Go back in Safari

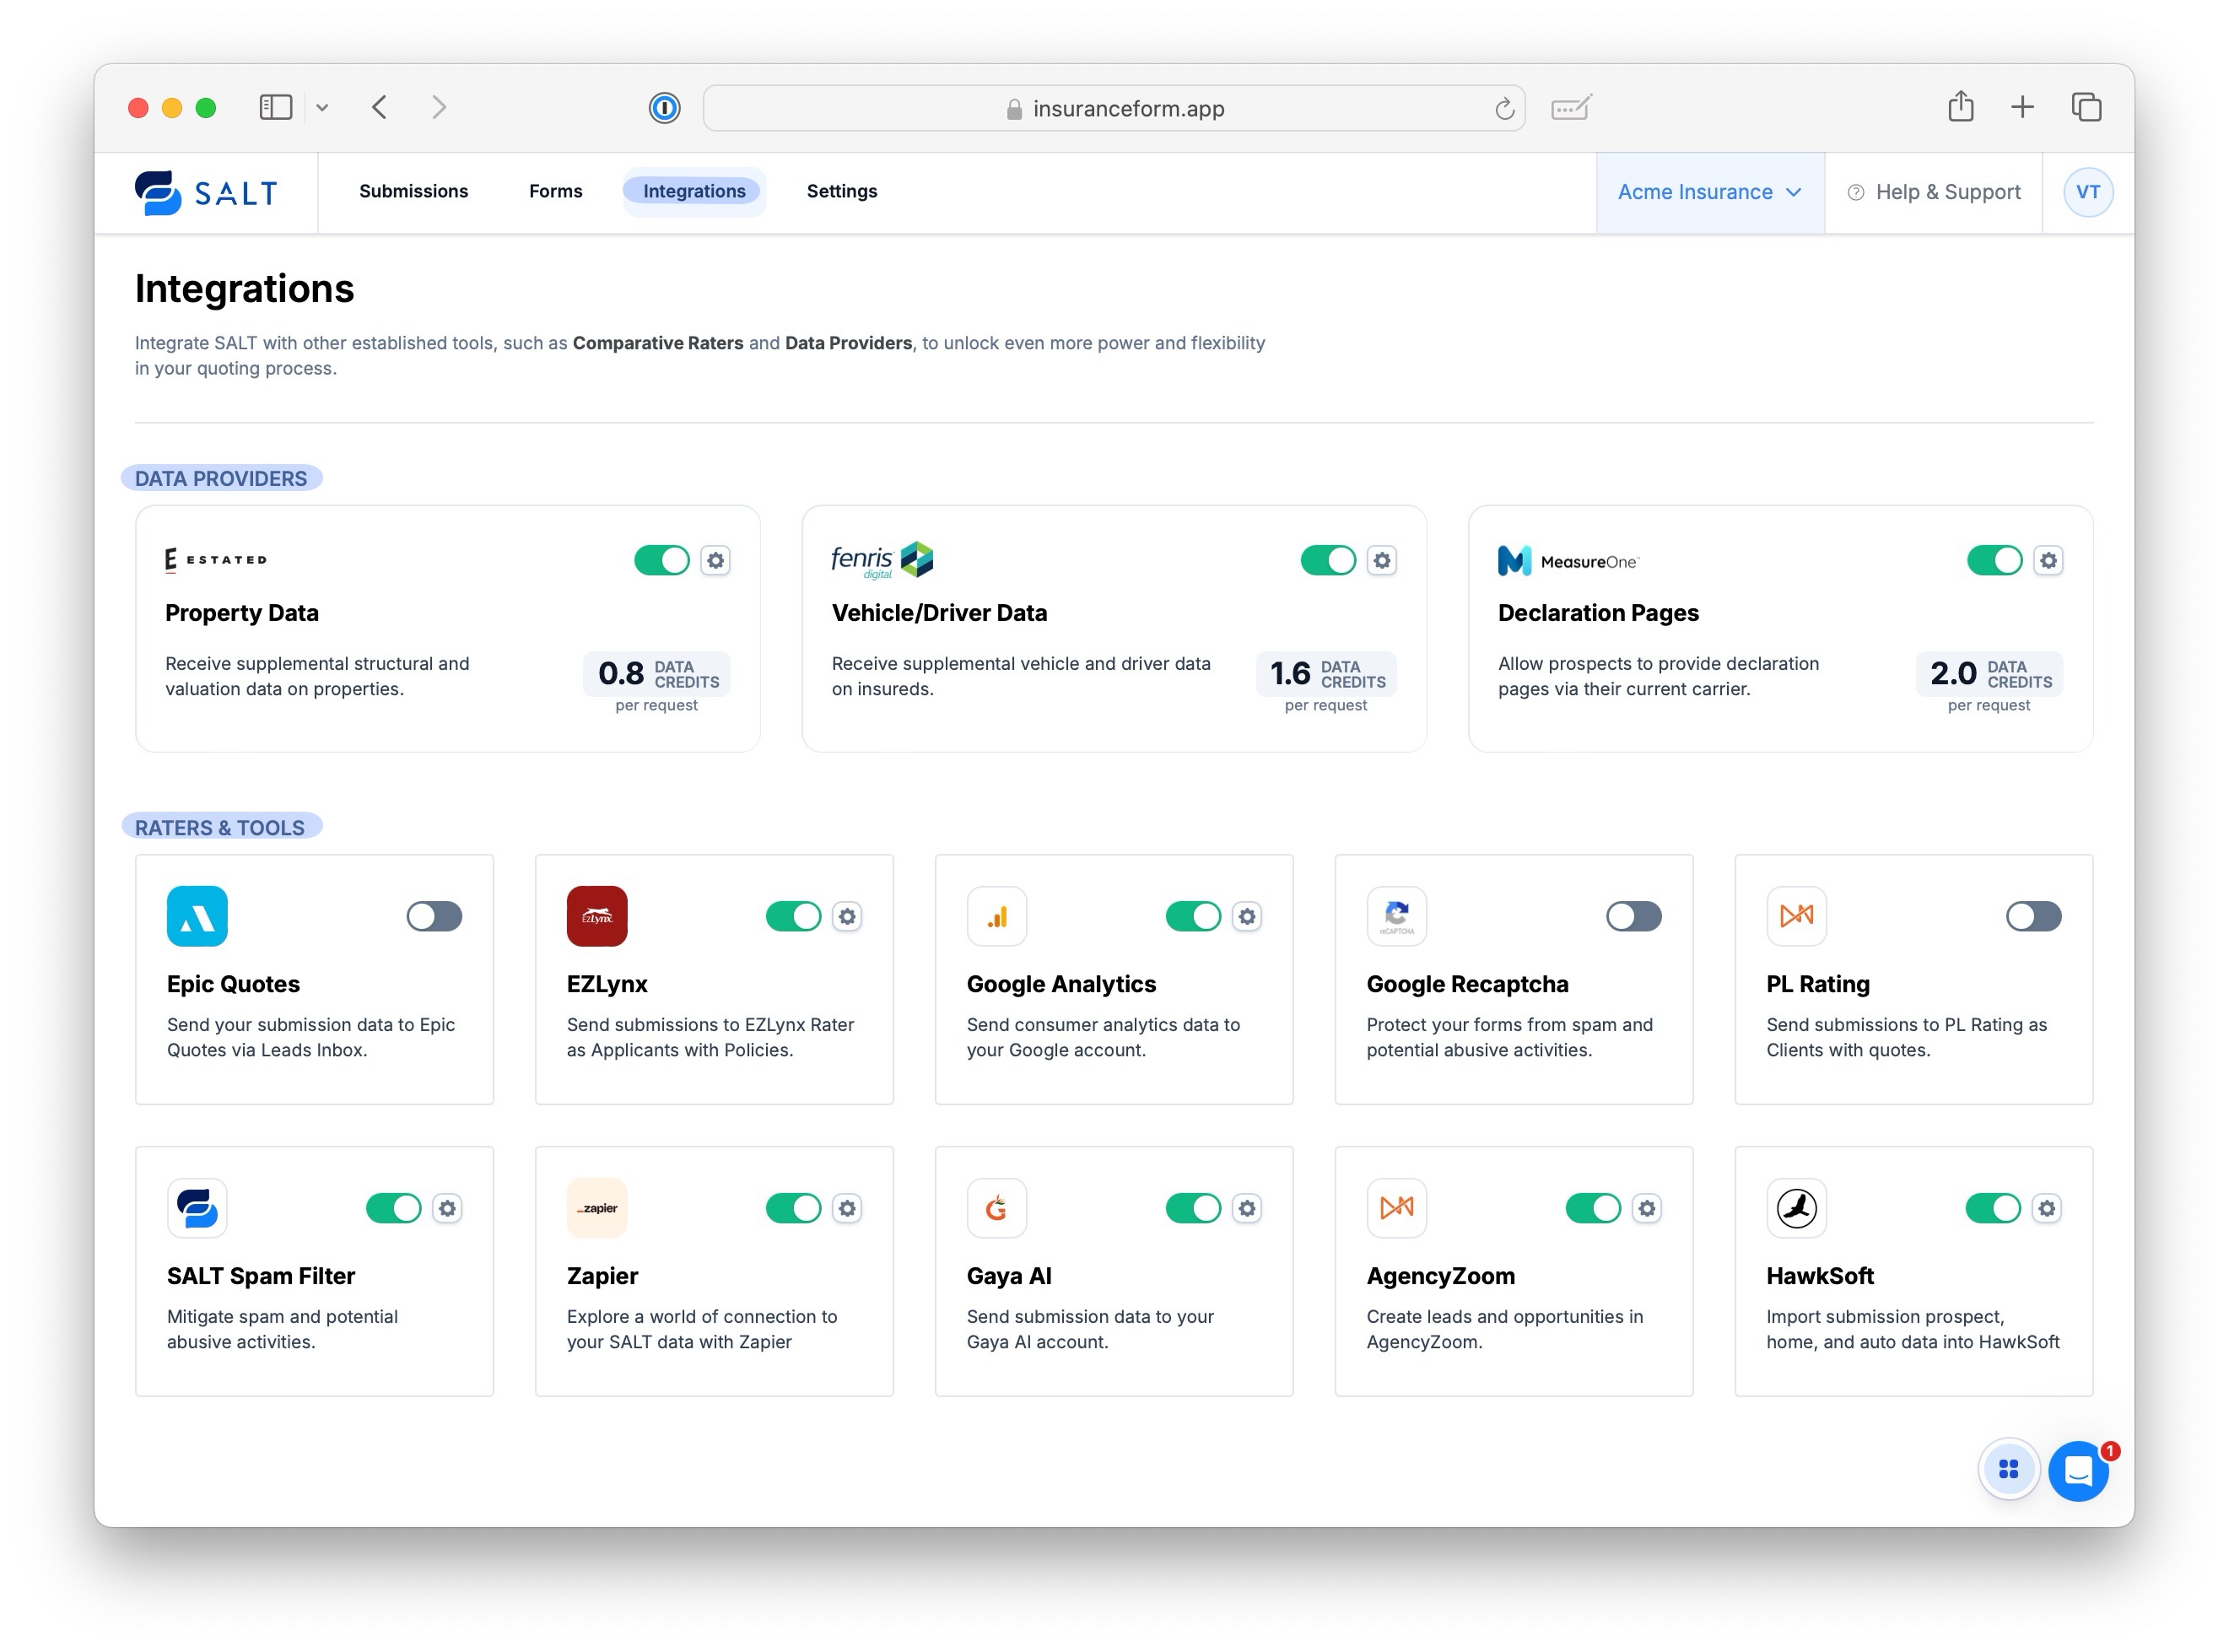tap(379, 107)
